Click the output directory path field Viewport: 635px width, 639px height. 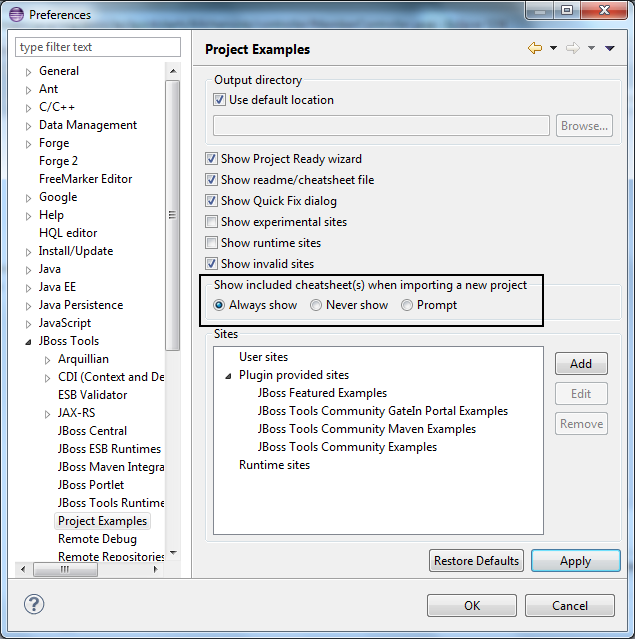[381, 126]
